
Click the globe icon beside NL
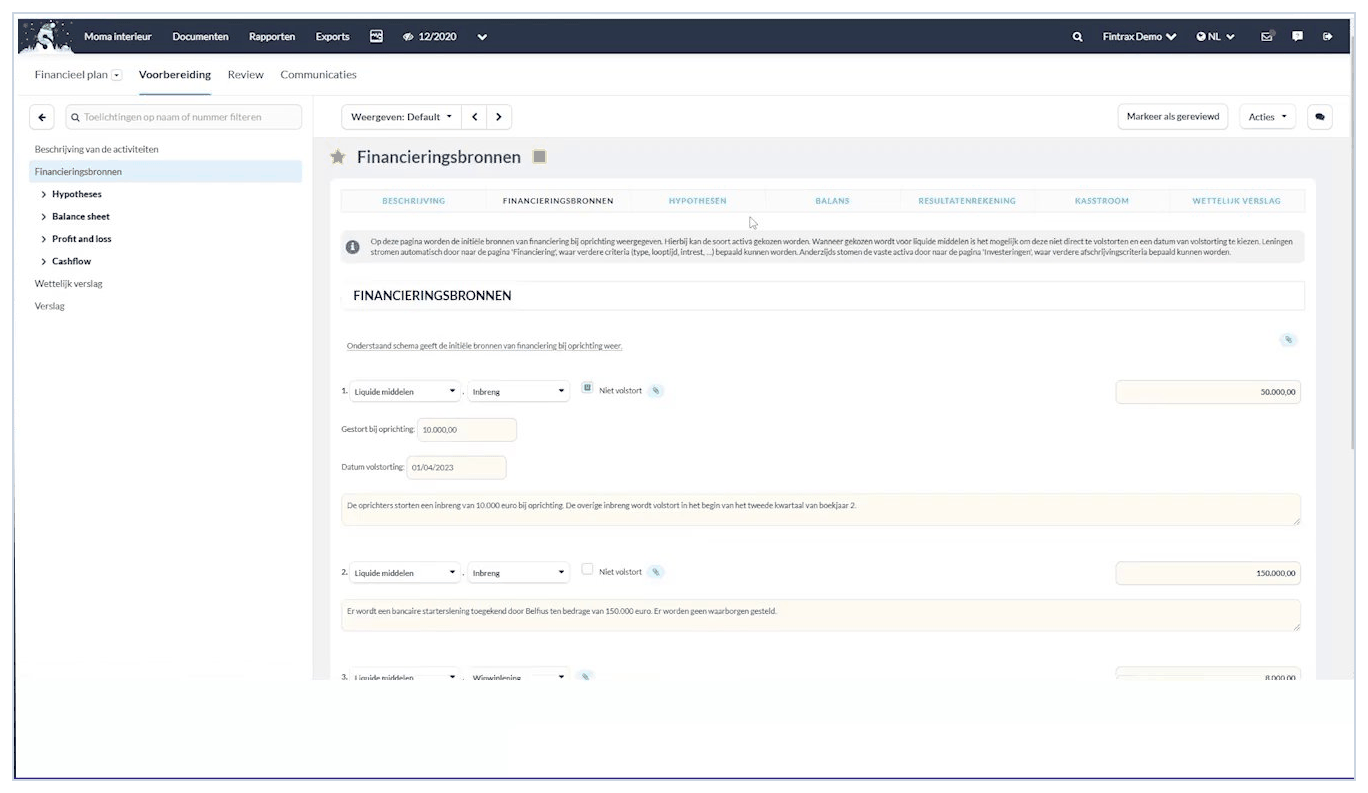1201,37
